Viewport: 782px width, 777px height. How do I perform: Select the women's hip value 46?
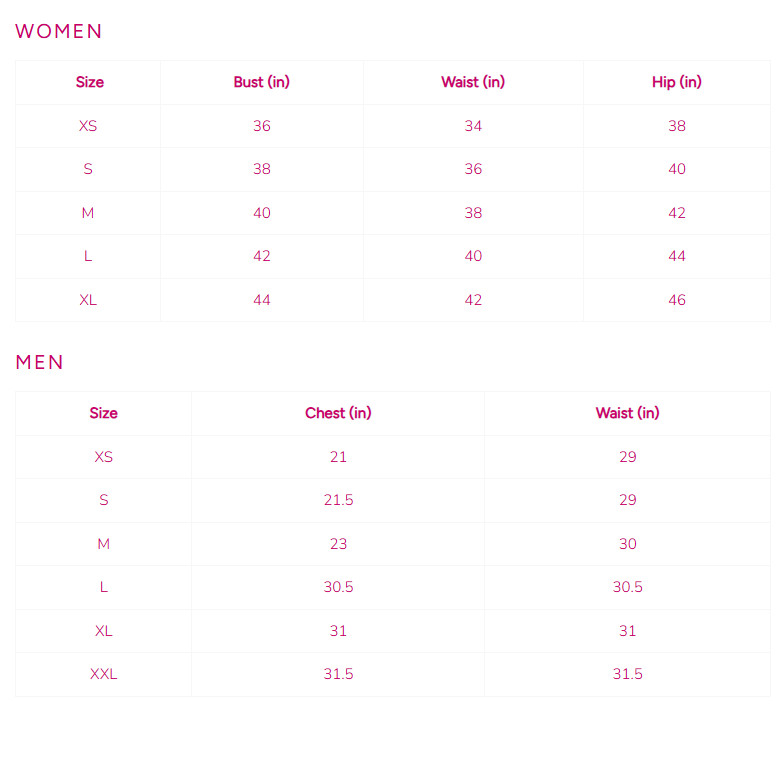tap(677, 300)
